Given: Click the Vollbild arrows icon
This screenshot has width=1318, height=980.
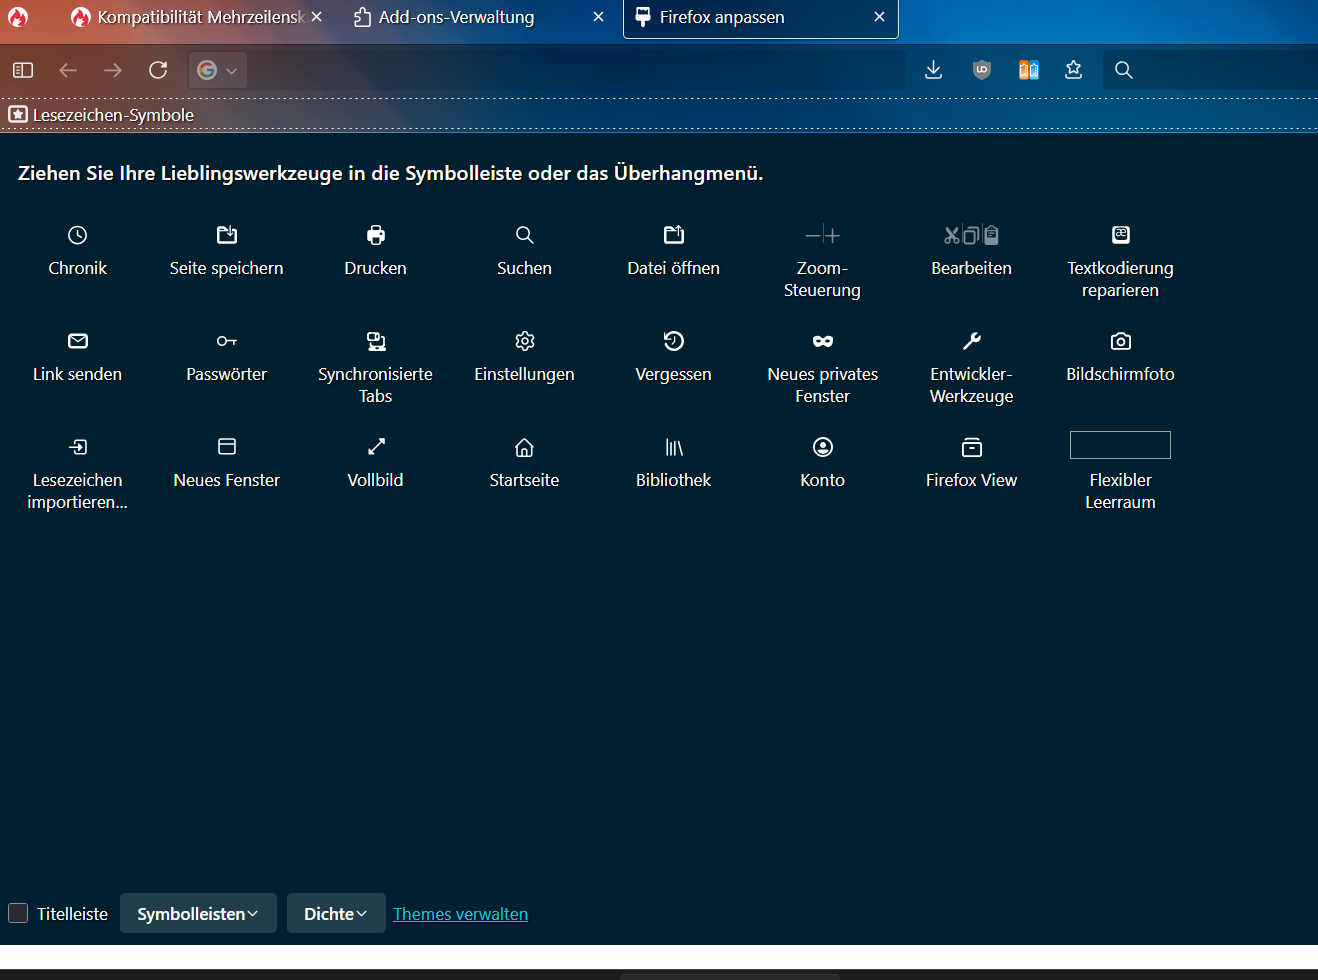Looking at the screenshot, I should click(x=375, y=447).
